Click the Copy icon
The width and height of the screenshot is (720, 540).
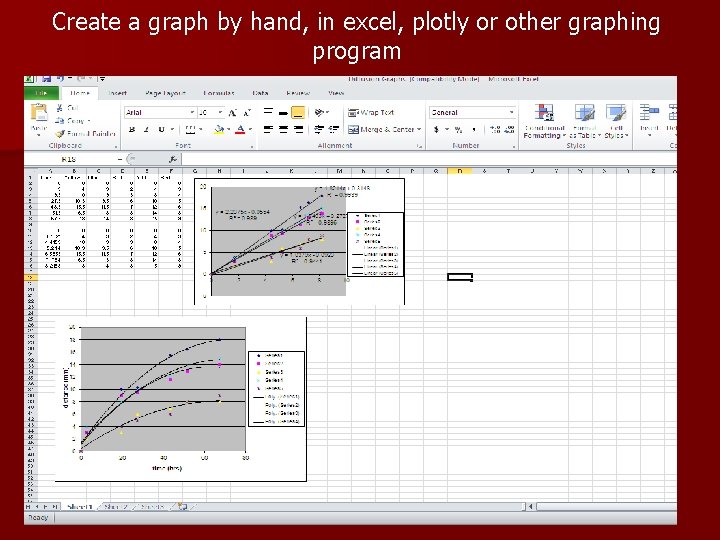(60, 121)
